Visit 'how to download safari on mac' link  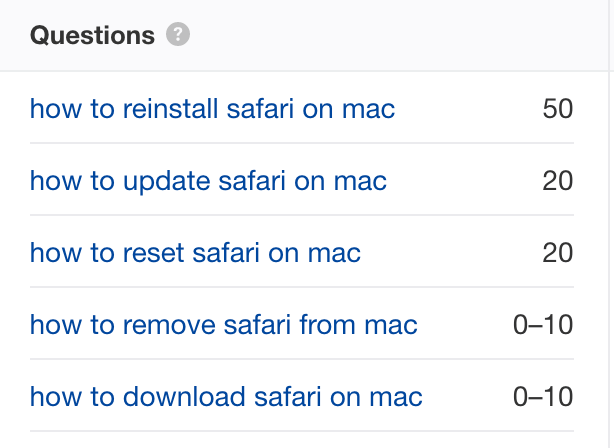226,397
